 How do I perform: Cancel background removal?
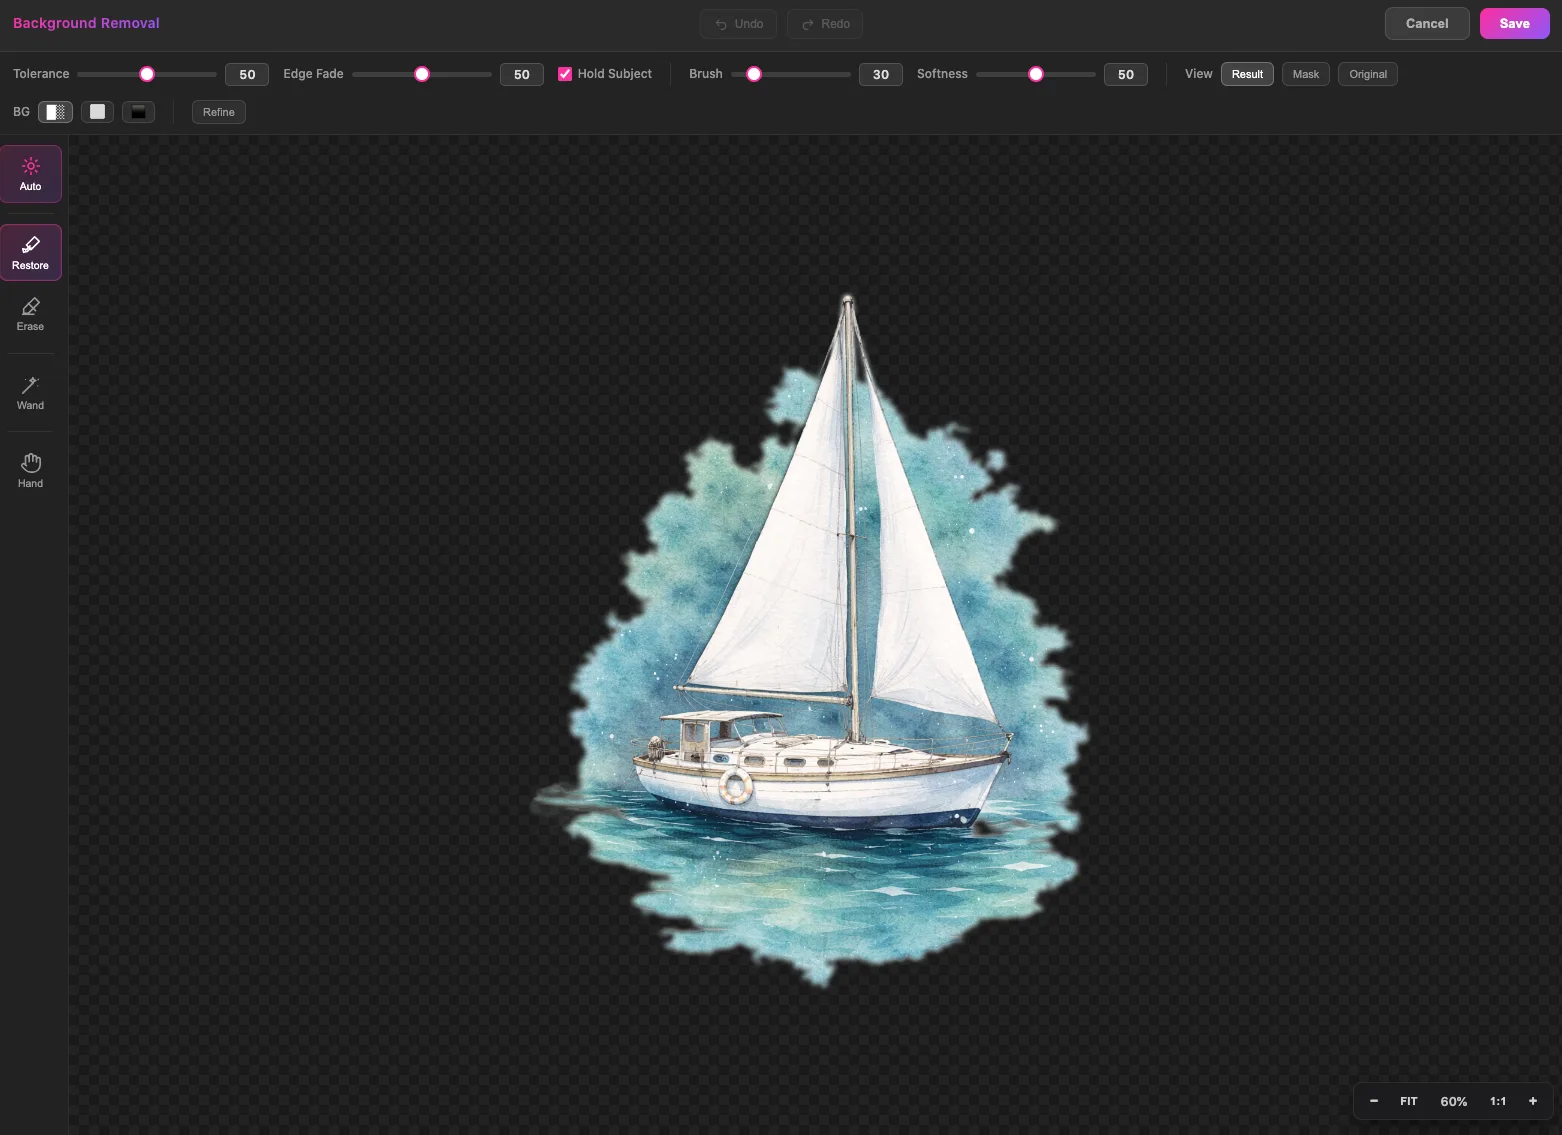(x=1427, y=24)
